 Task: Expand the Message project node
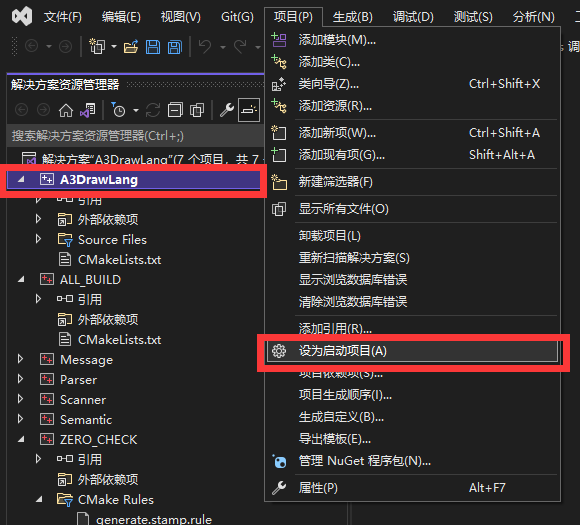point(20,359)
